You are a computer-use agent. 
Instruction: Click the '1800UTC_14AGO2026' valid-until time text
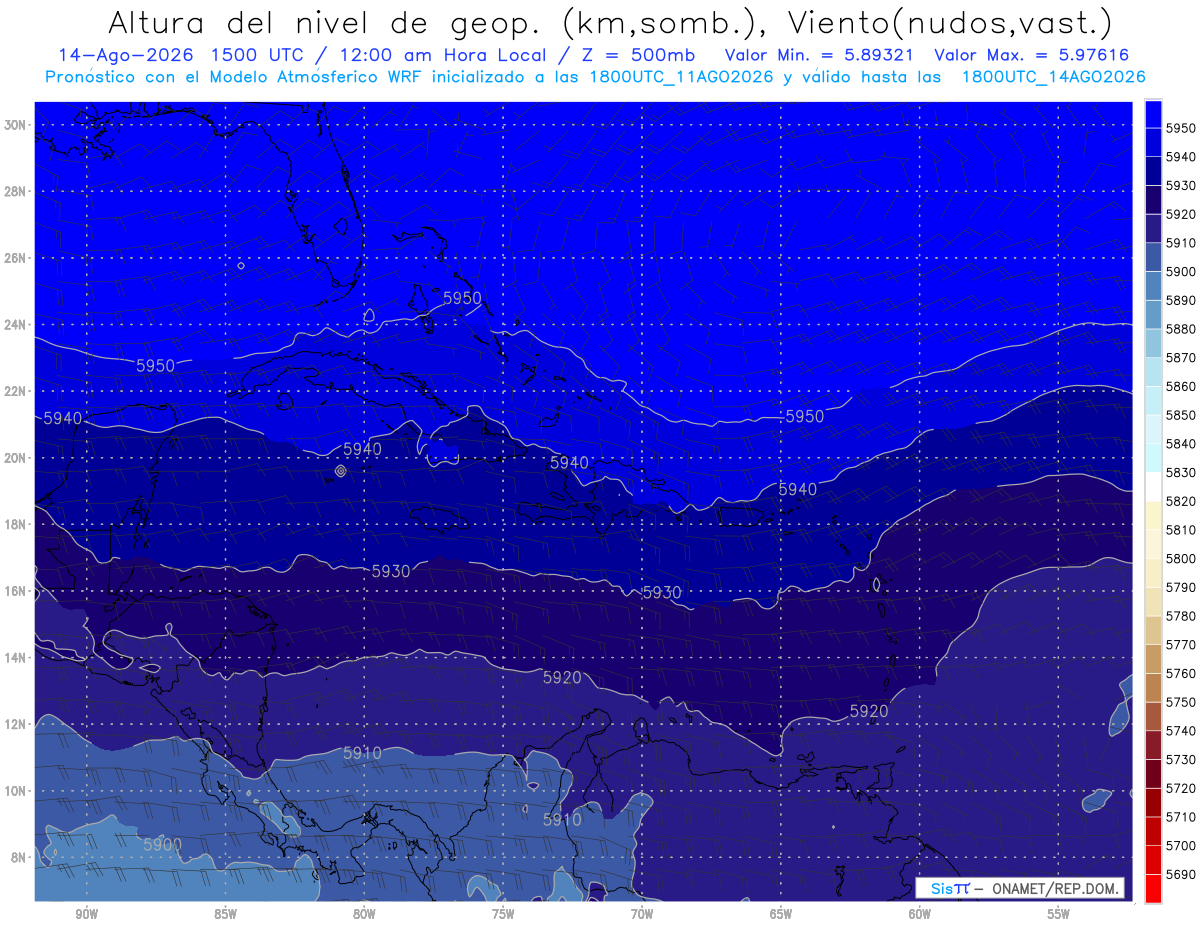[1053, 77]
